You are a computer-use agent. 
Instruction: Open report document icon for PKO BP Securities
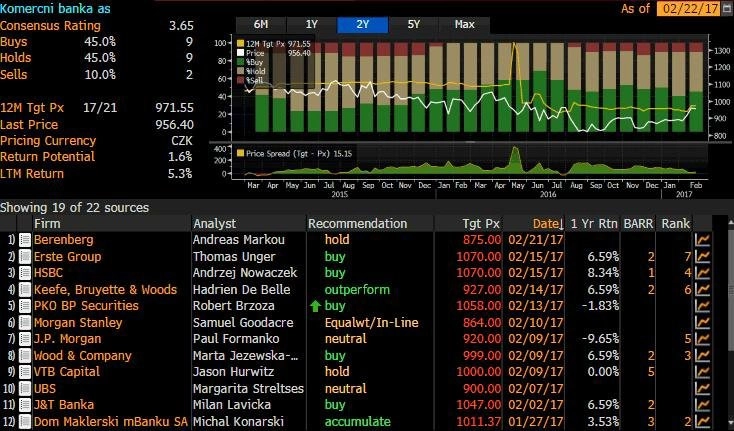click(25, 306)
